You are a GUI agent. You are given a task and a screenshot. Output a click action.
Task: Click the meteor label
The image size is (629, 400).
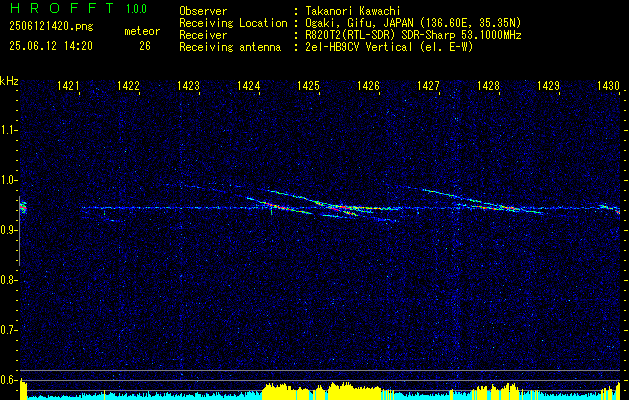click(142, 31)
